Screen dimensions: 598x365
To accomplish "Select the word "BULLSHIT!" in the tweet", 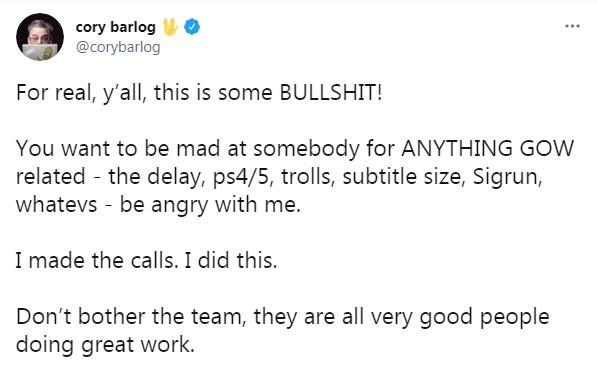I will [x=331, y=92].
